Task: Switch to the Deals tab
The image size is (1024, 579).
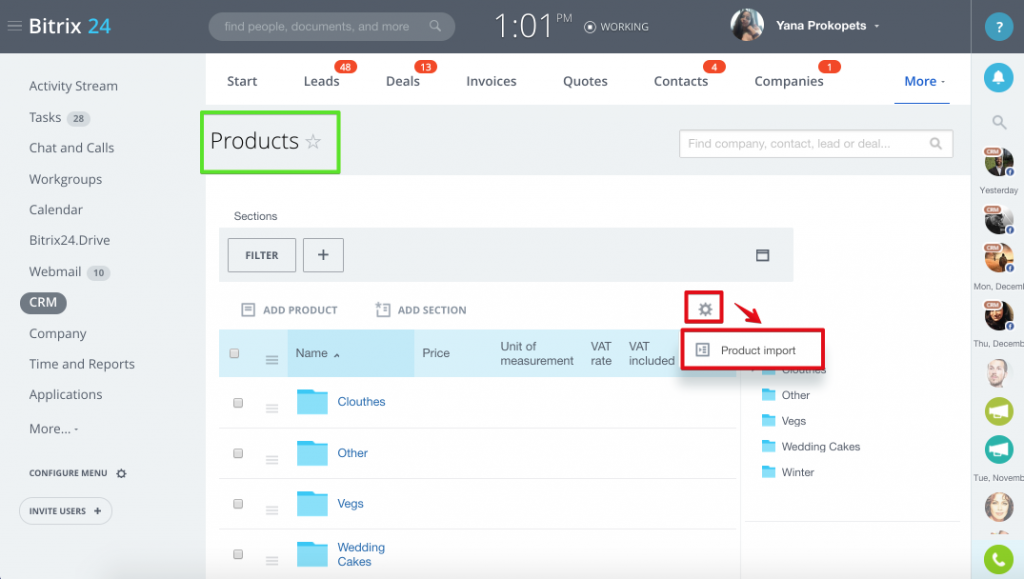Action: [403, 81]
